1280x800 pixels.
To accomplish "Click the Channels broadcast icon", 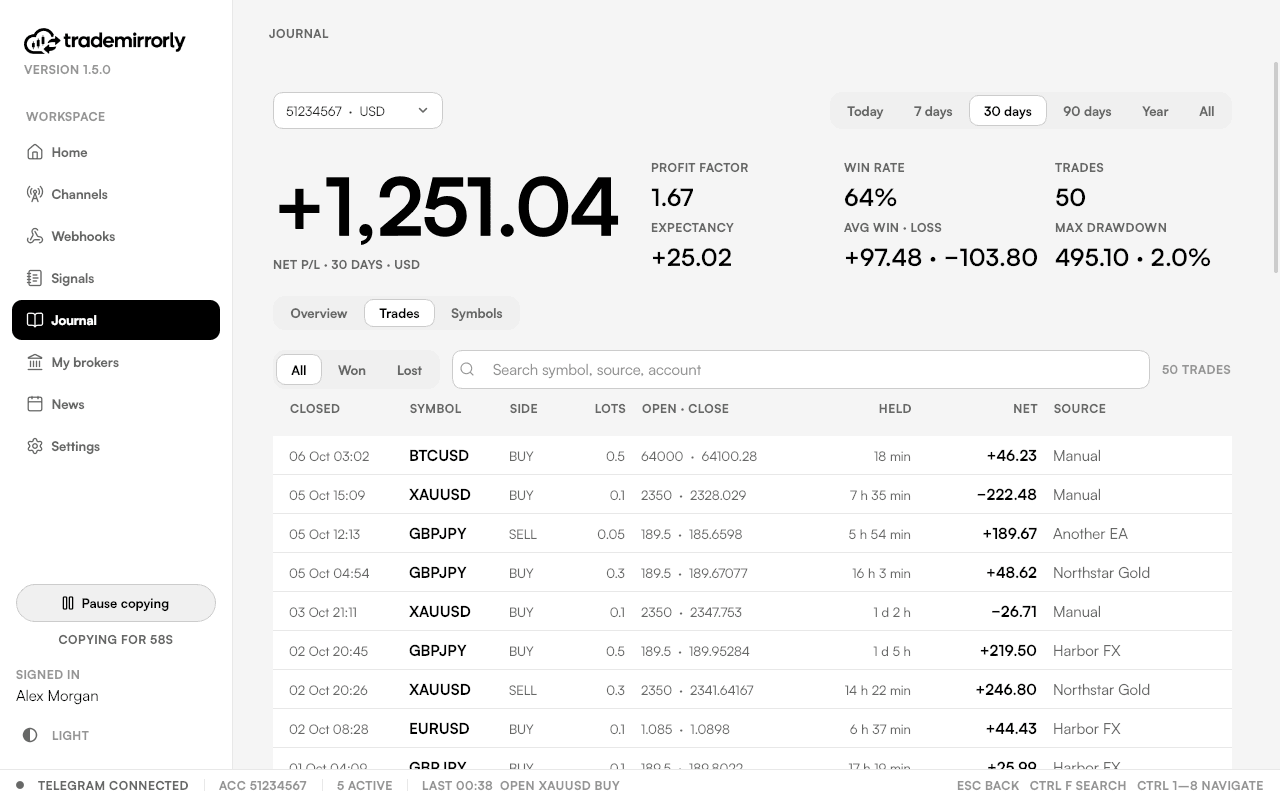I will pos(35,194).
